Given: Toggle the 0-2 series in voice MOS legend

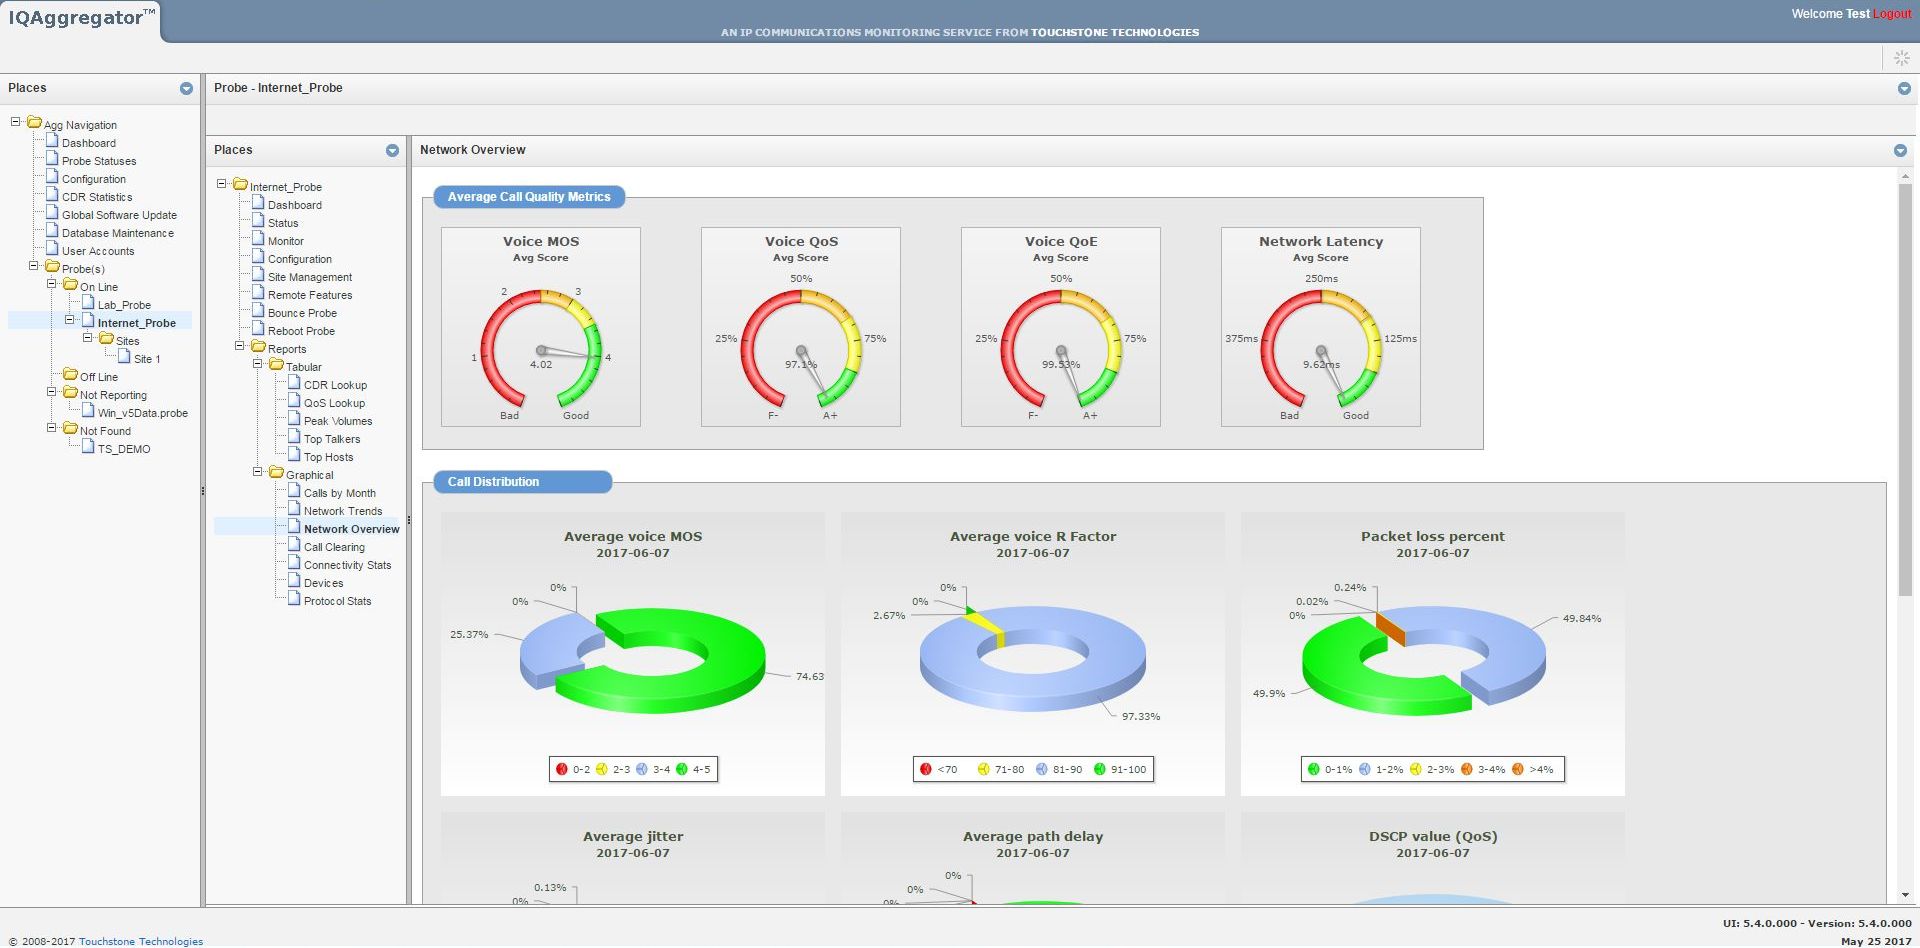Looking at the screenshot, I should pyautogui.click(x=573, y=769).
